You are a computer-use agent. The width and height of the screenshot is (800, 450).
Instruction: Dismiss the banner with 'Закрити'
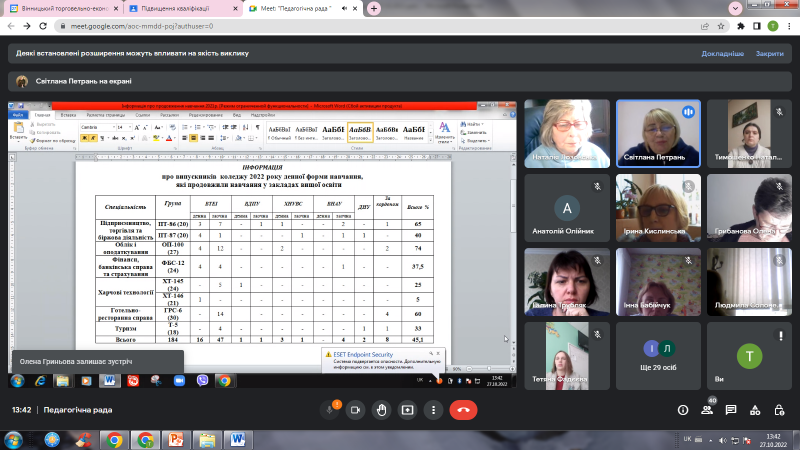coord(769,53)
